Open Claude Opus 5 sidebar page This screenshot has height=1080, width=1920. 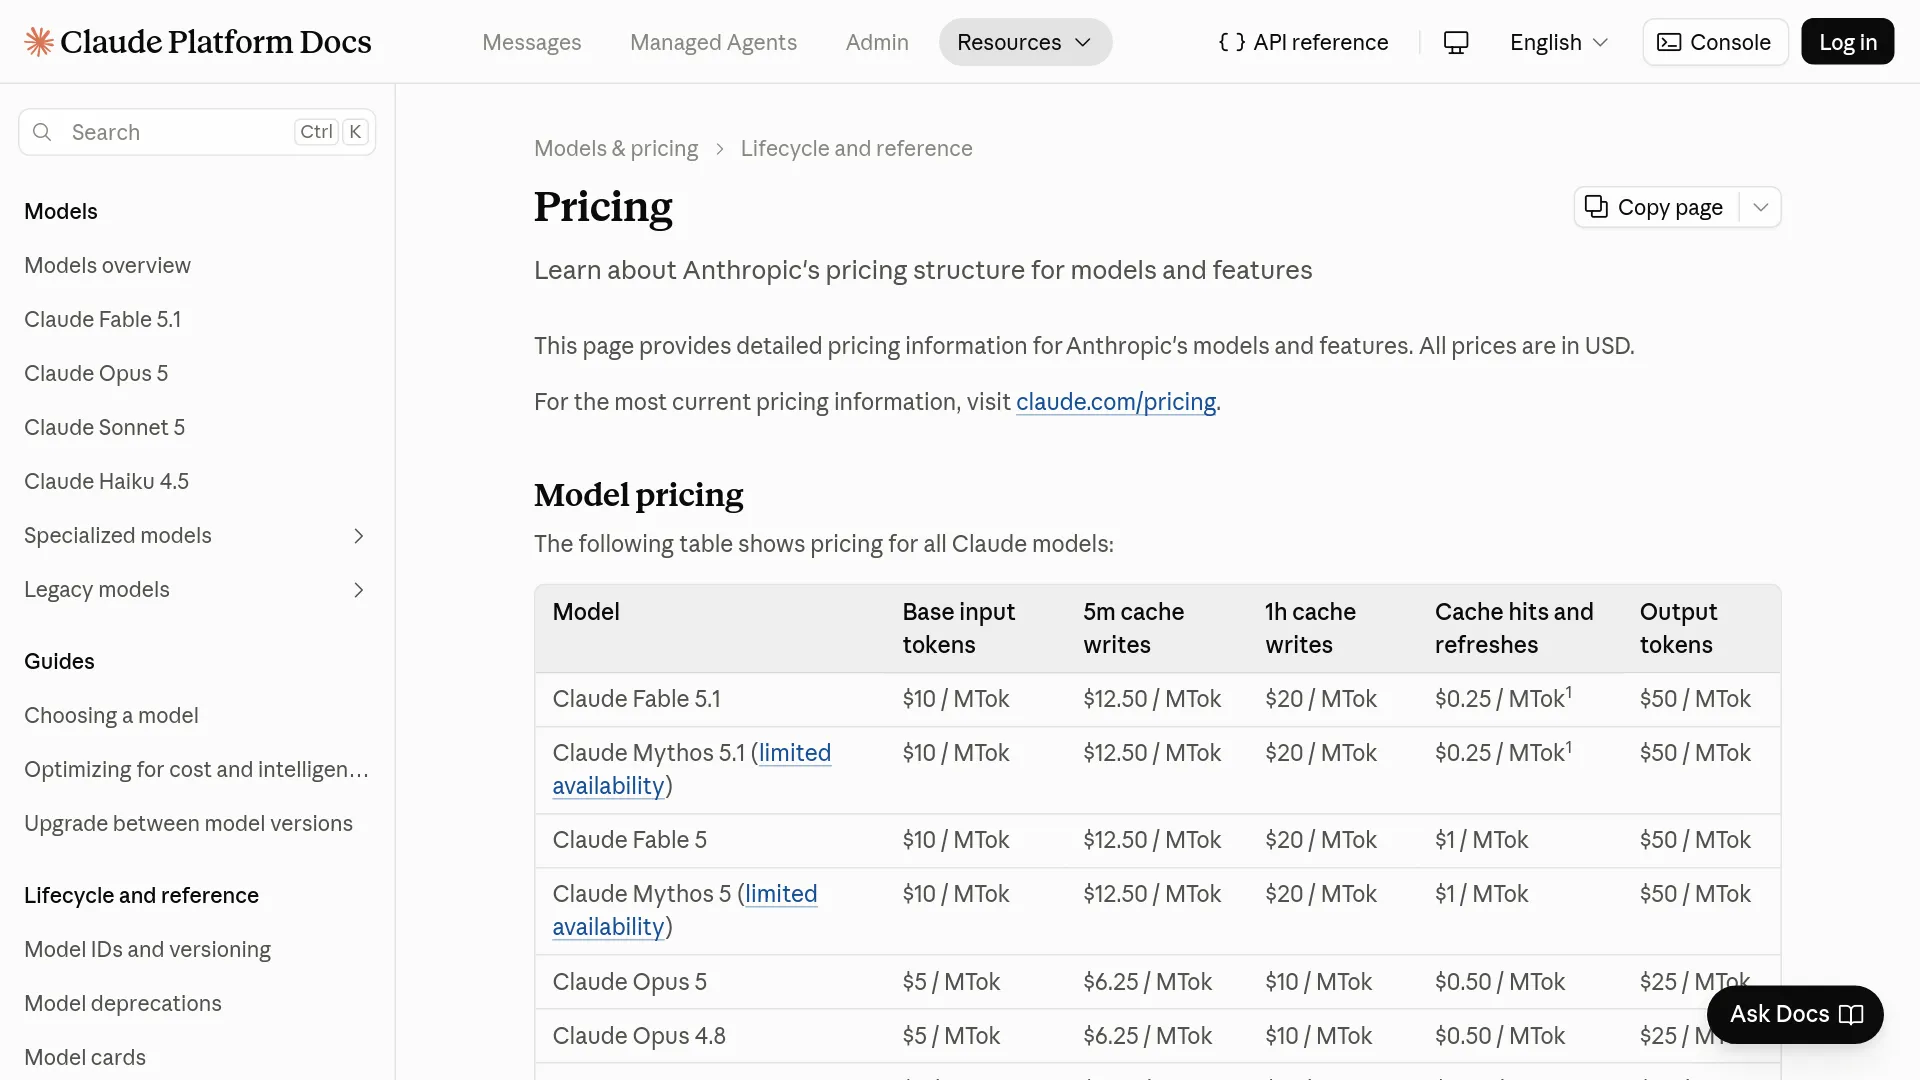[96, 373]
